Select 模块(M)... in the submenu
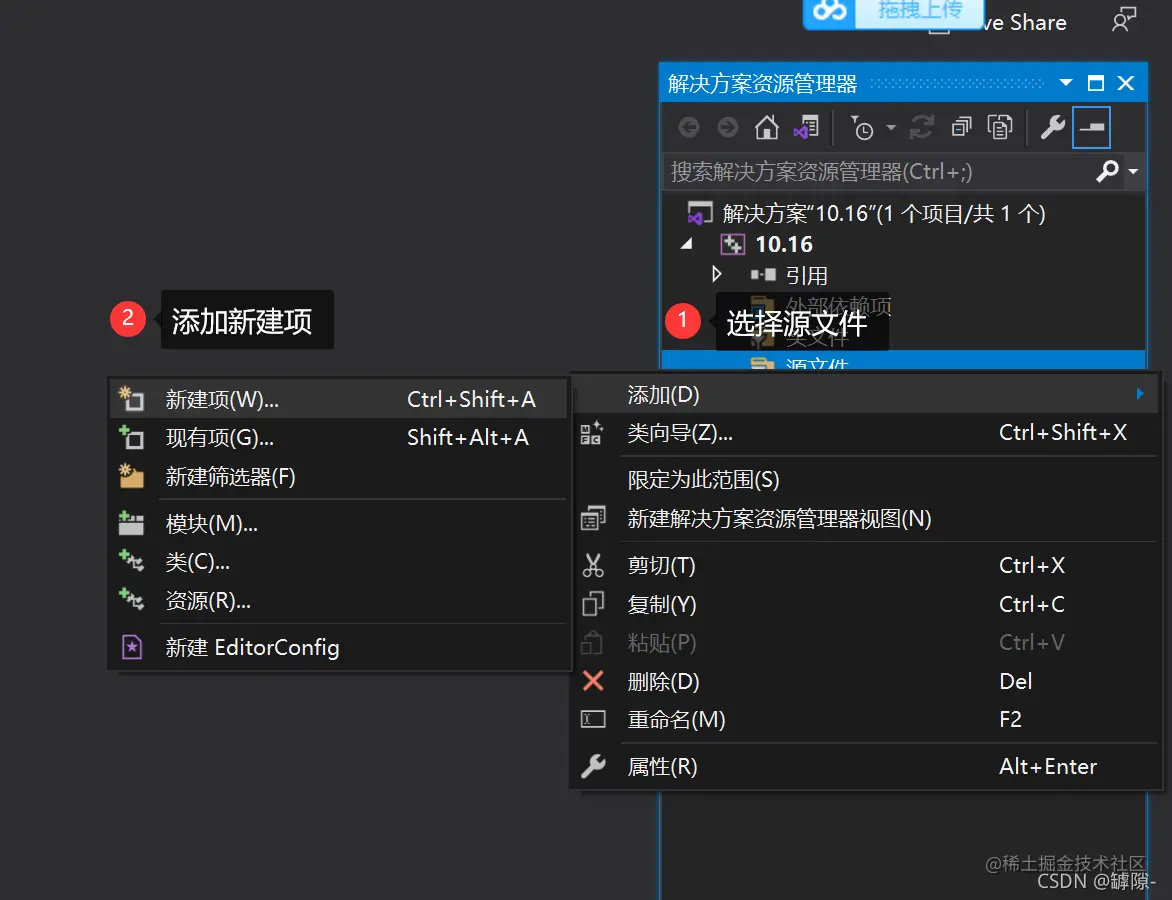 339,523
